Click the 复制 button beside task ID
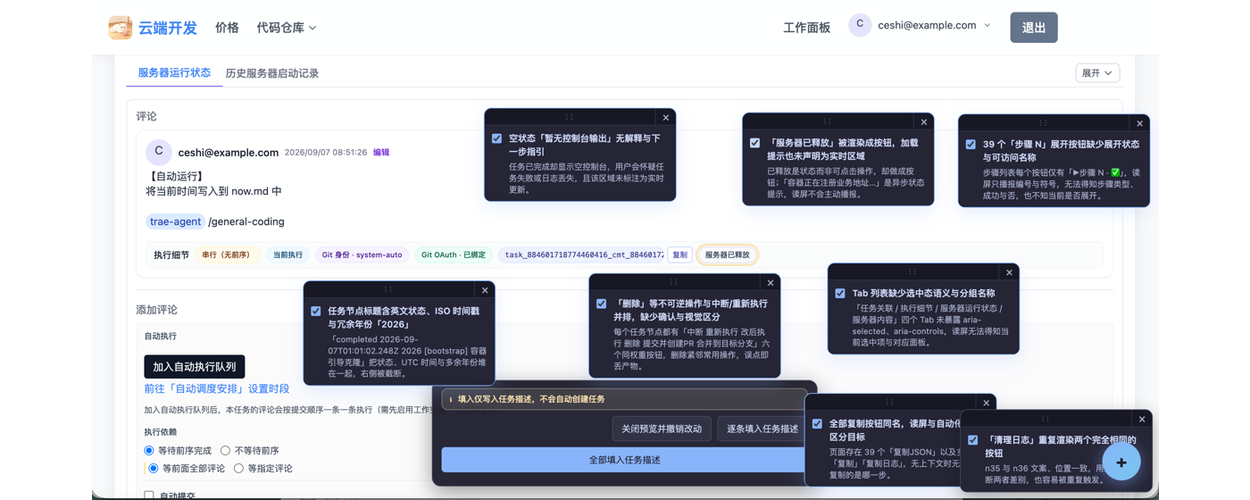The width and height of the screenshot is (1250, 500). point(679,255)
